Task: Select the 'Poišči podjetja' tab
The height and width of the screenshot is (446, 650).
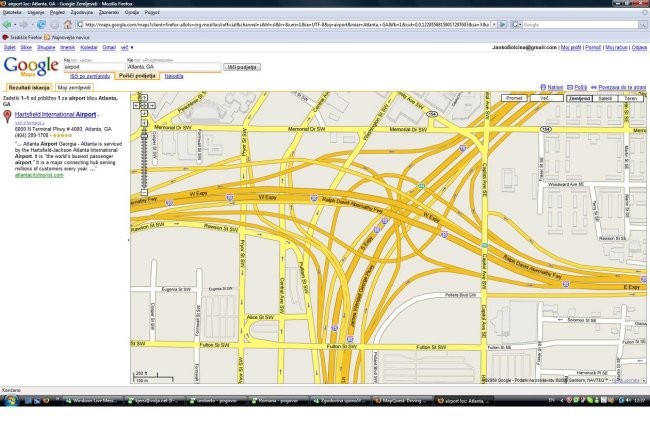Action: (x=137, y=76)
